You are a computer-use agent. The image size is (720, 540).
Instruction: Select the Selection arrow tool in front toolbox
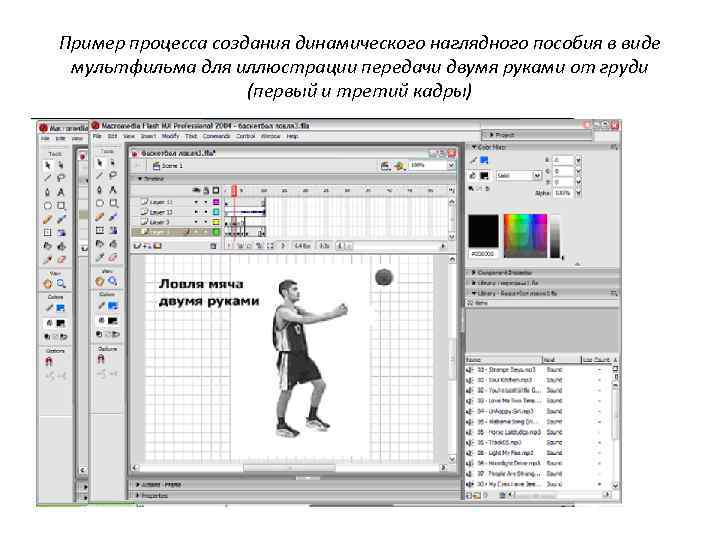point(100,163)
